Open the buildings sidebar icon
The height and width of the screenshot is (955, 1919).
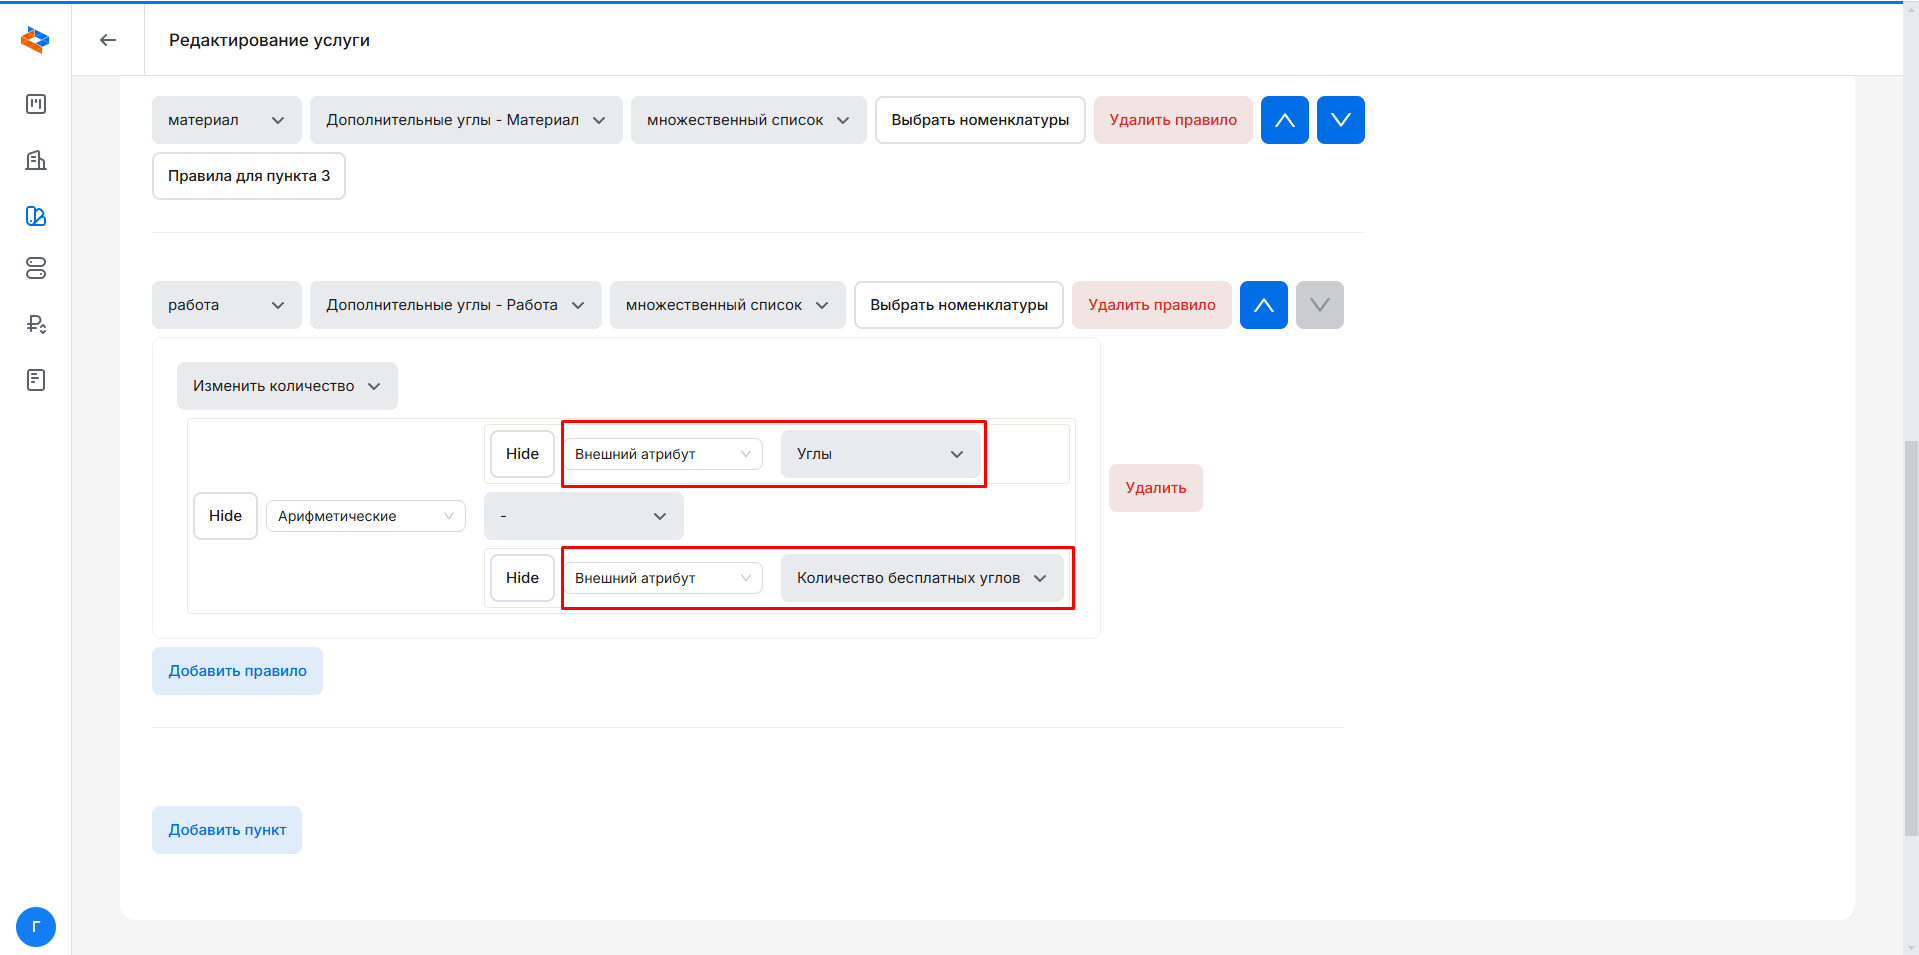click(x=36, y=160)
